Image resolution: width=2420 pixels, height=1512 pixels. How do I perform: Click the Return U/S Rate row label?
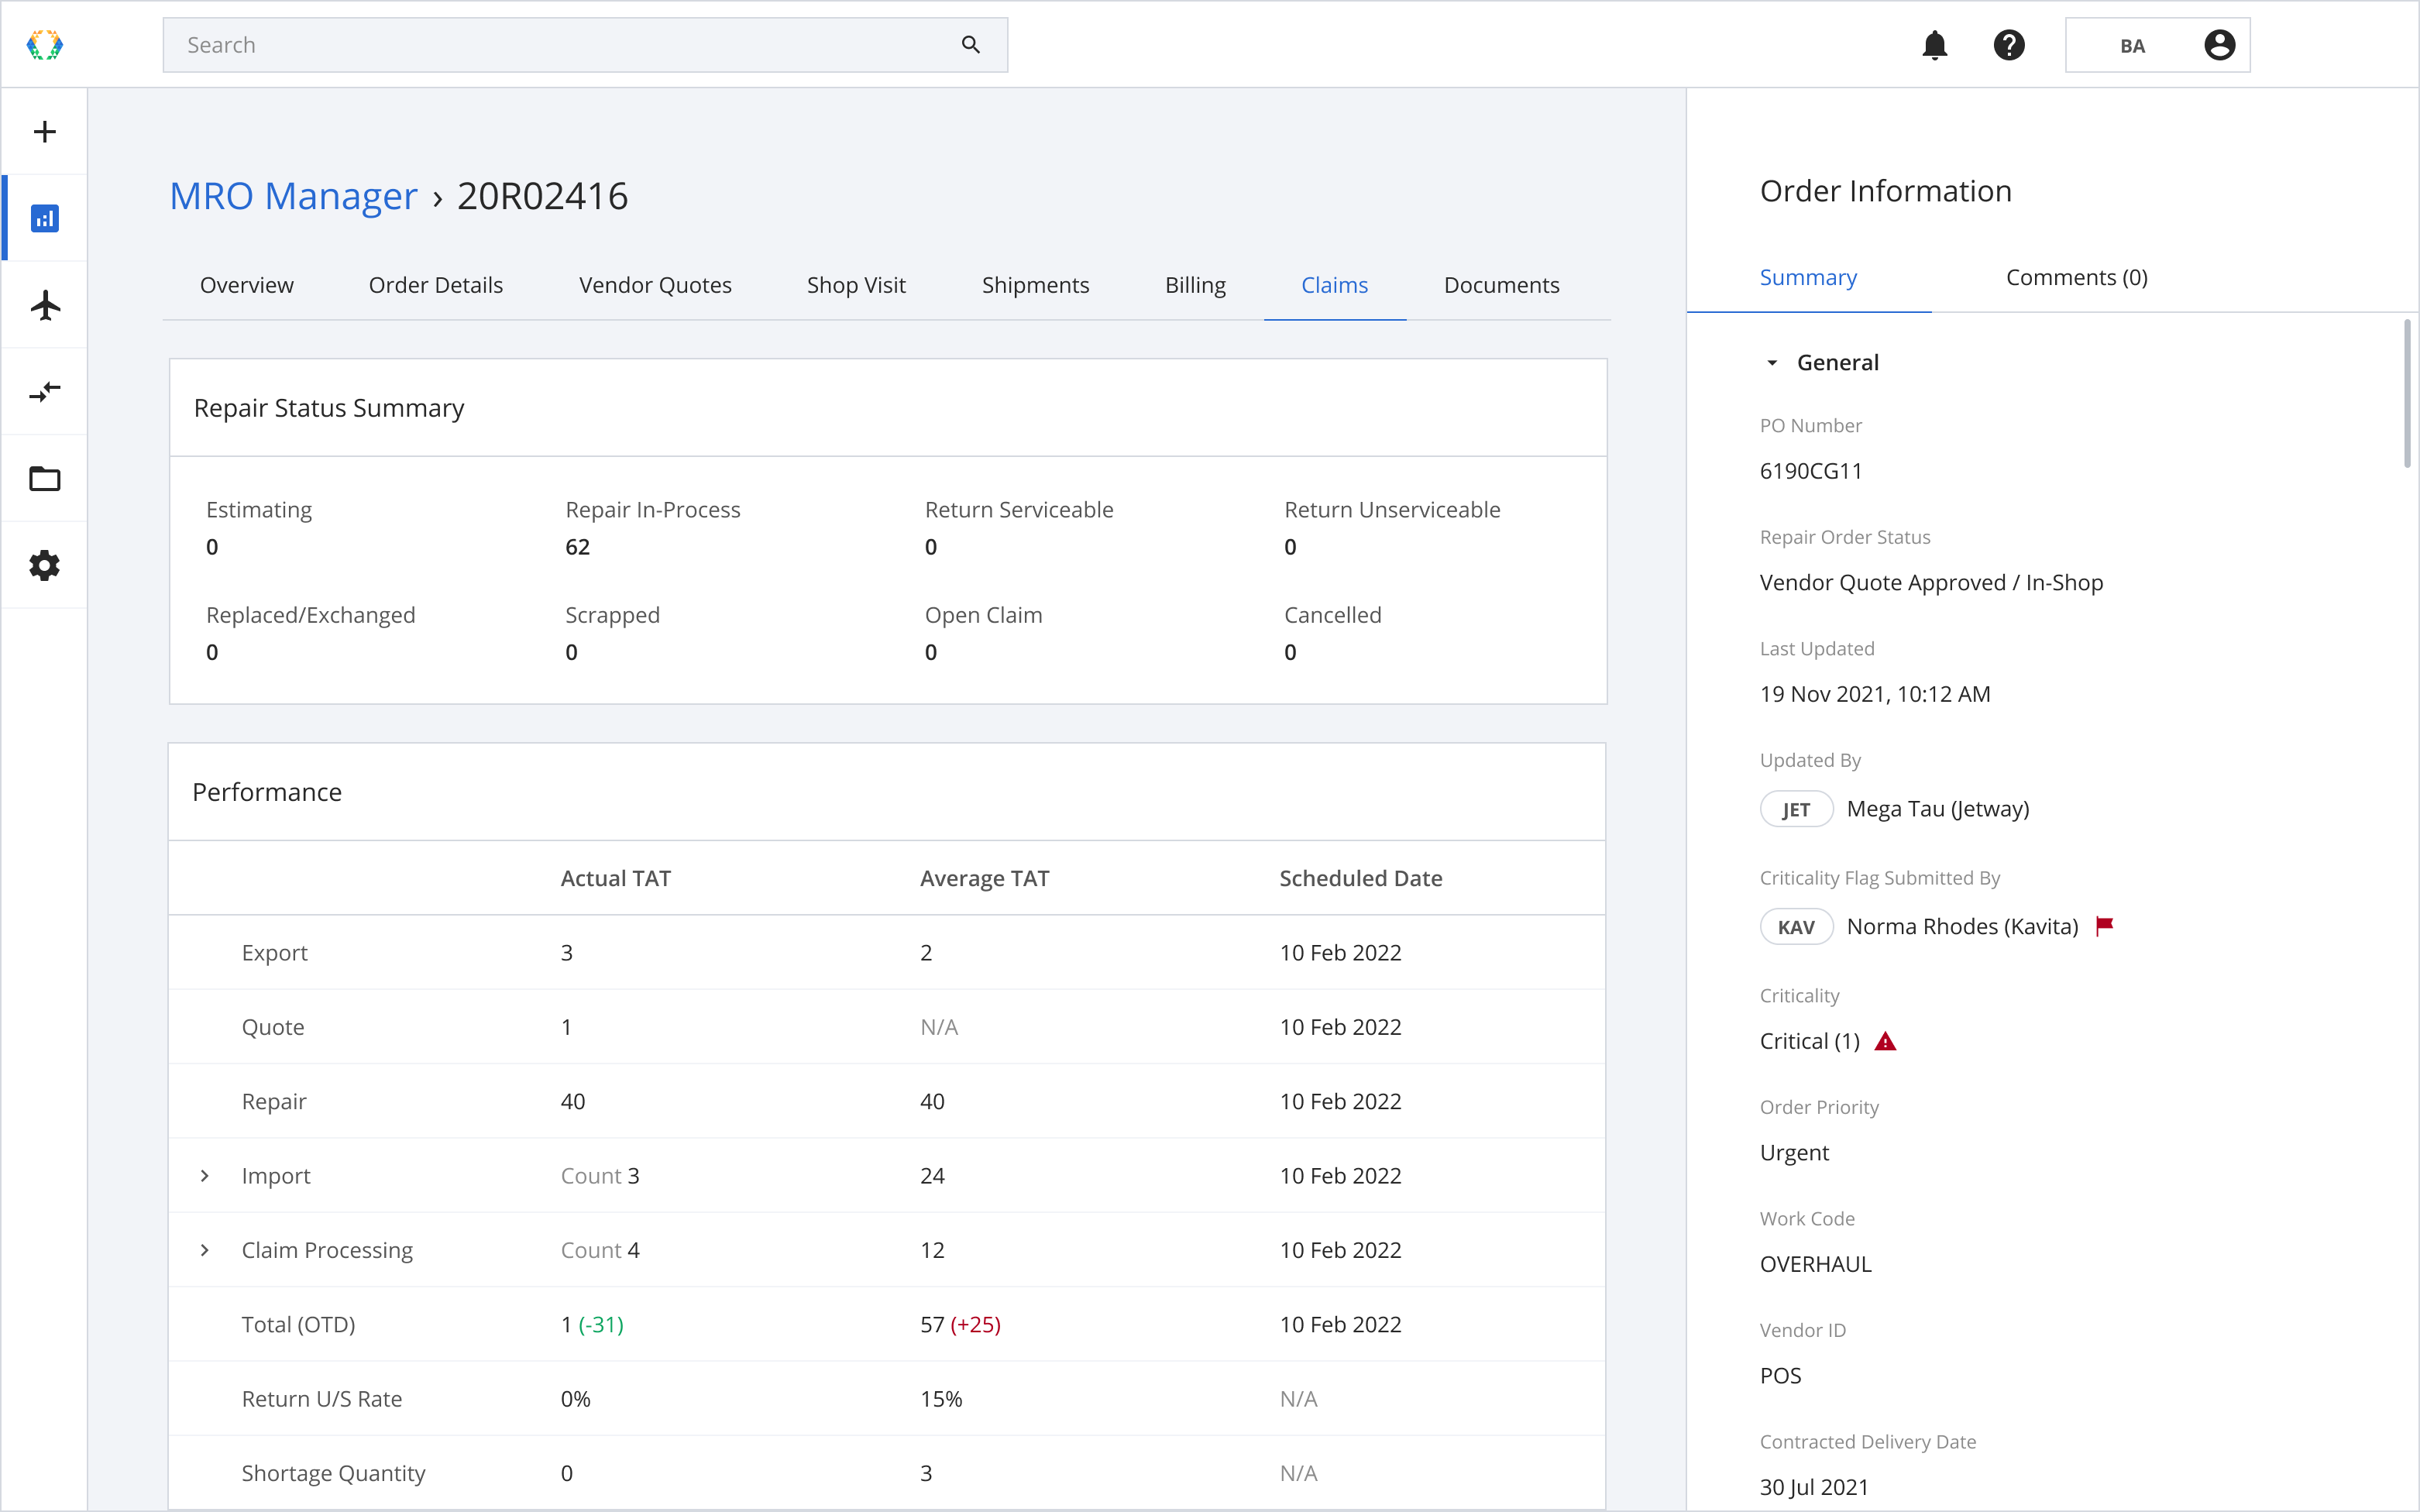coord(321,1399)
